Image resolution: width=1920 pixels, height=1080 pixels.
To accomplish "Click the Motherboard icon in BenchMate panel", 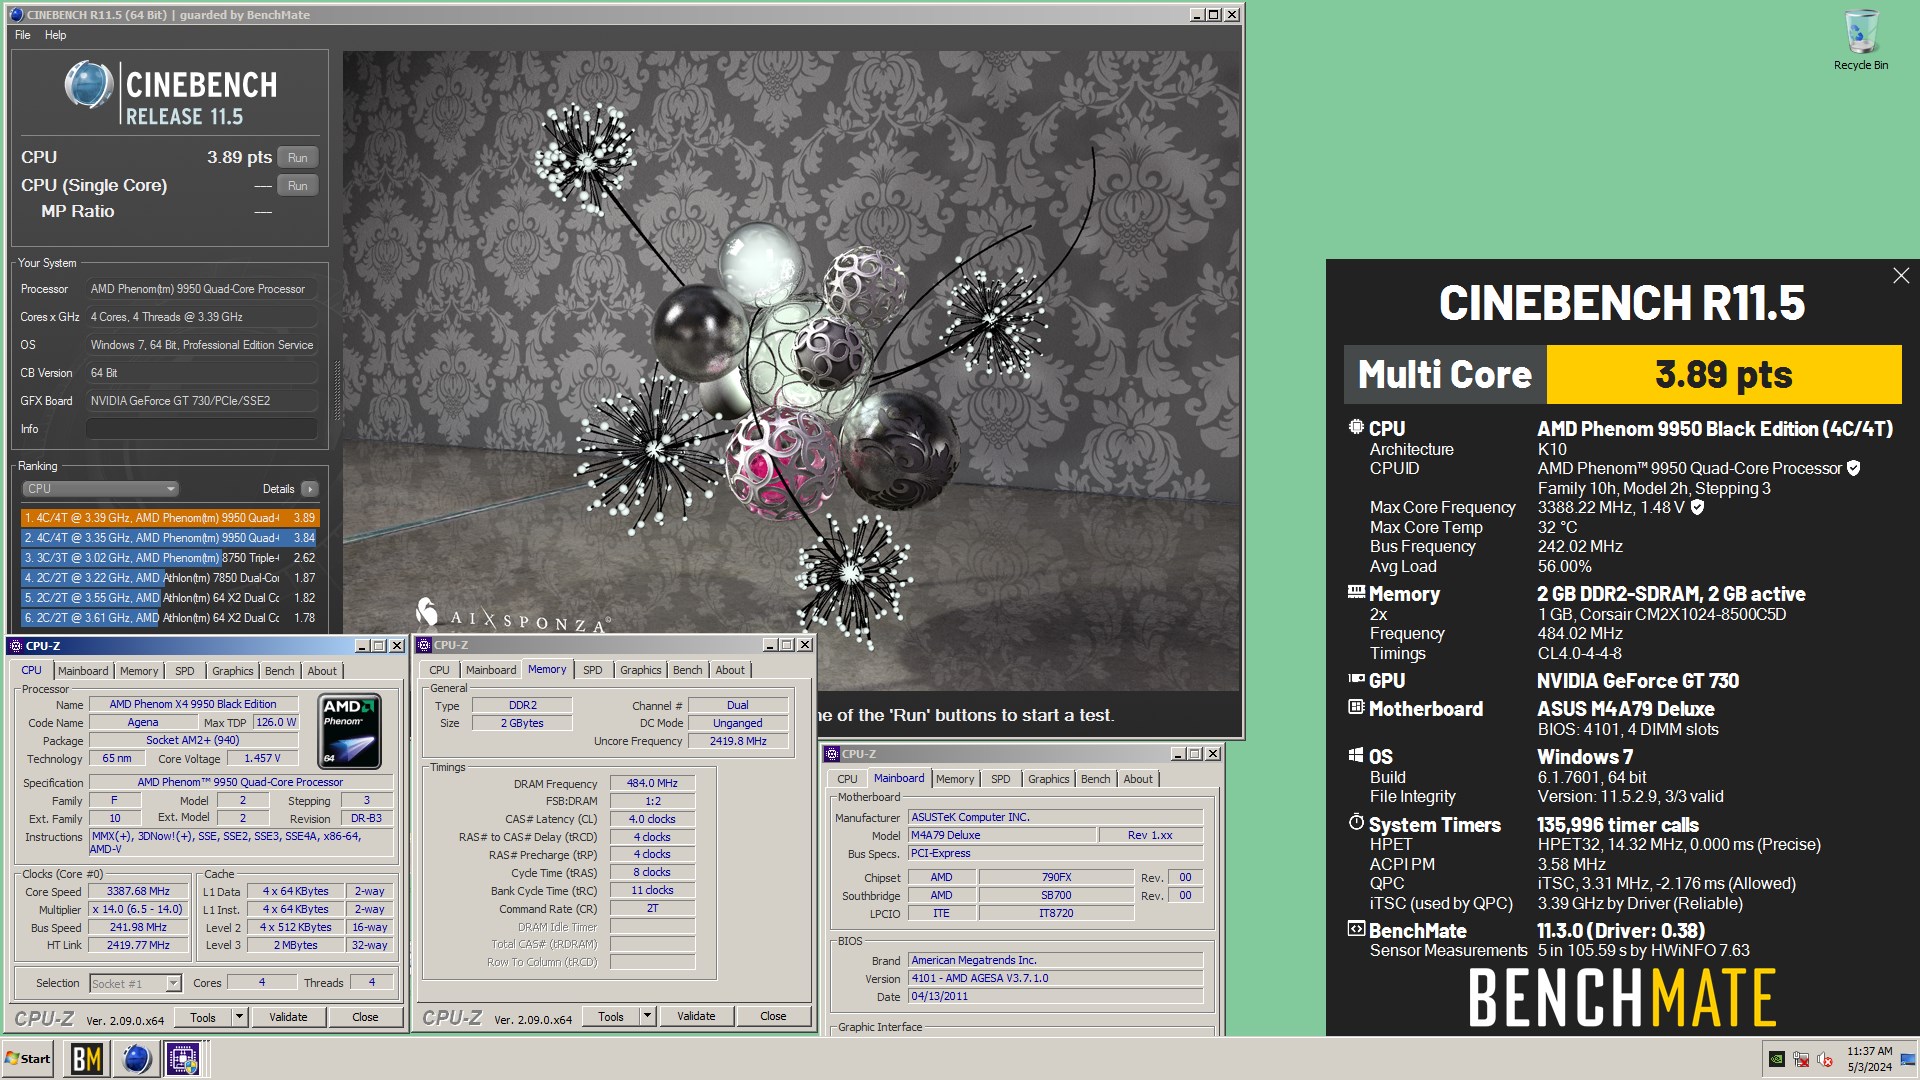I will click(x=1356, y=707).
